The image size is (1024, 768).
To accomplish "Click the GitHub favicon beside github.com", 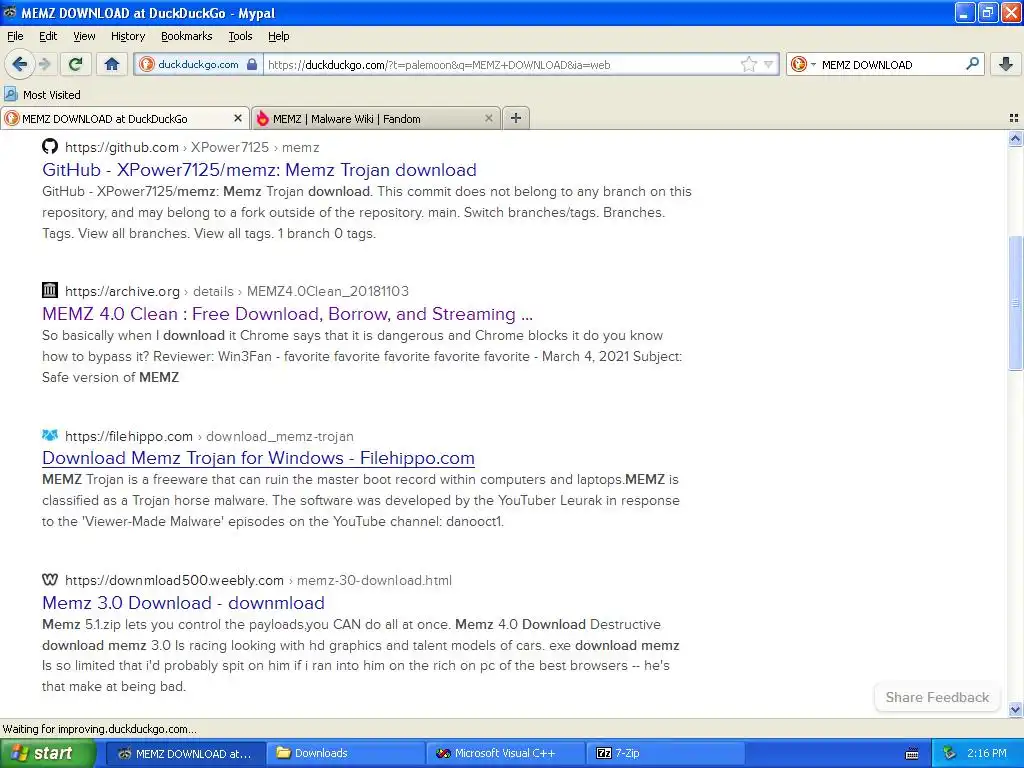I will 50,146.
